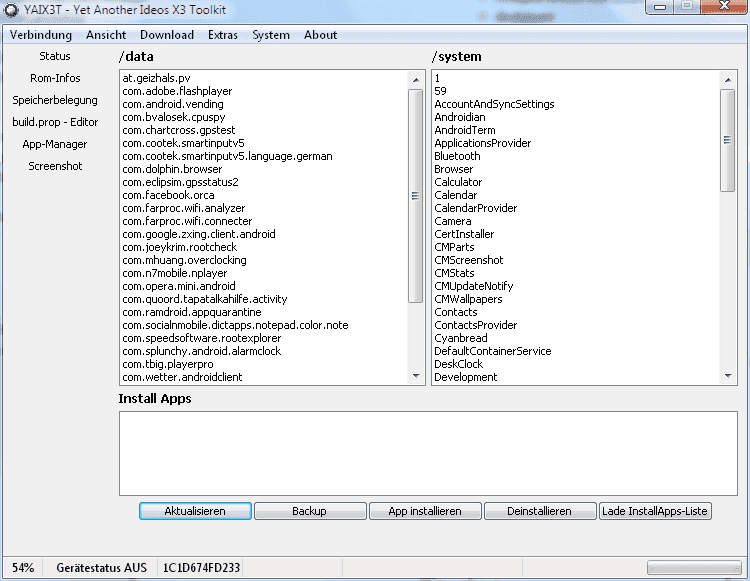Screen dimensions: 750x581
Task: Select Camera in /system list
Action: coord(452,221)
